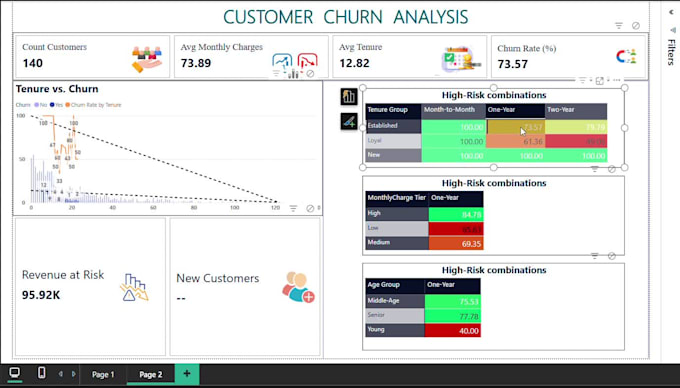The height and width of the screenshot is (388, 680).
Task: Open More options ellipsis on selected matrix
Action: (x=617, y=80)
